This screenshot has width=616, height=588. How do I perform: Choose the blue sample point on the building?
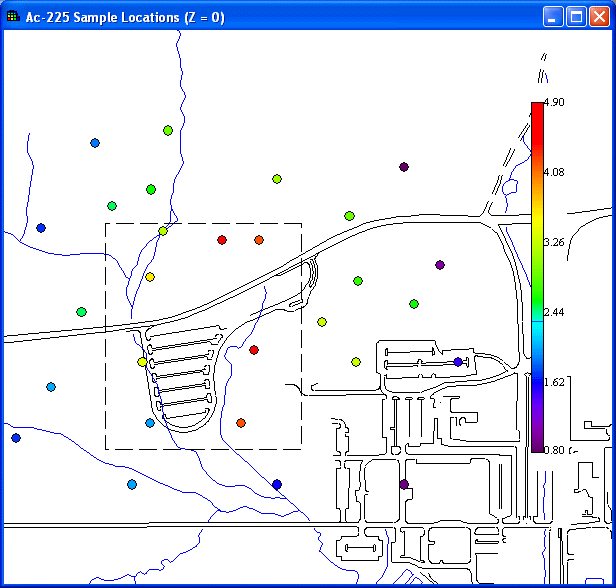[458, 362]
